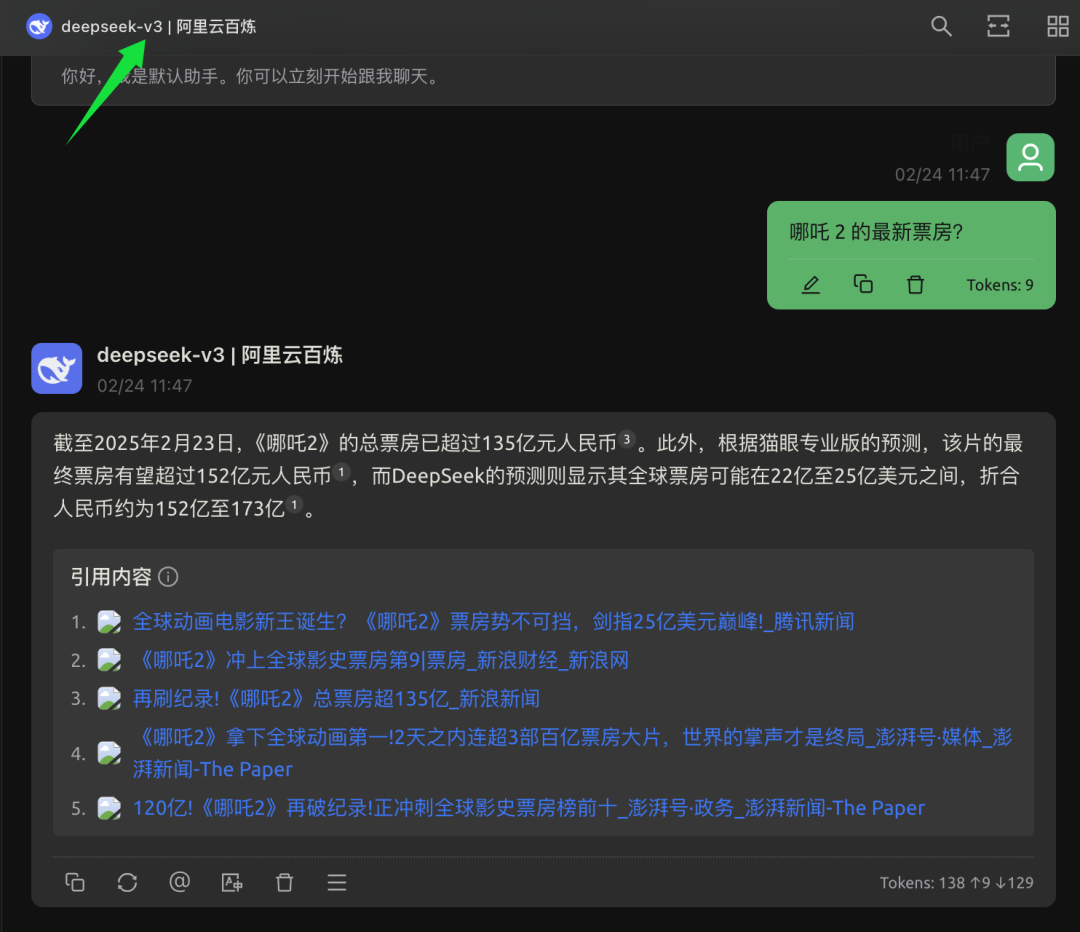Click the assistant name deepseek-v3 | 阿里云百炼 above reply
Image resolution: width=1080 pixels, height=932 pixels.
pyautogui.click(x=220, y=355)
